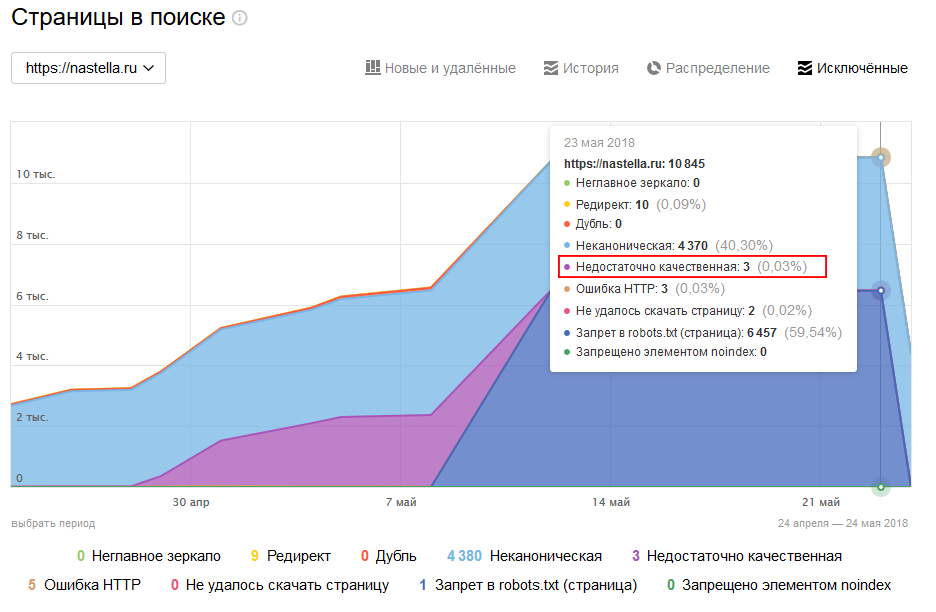Image resolution: width=936 pixels, height=612 pixels.
Task: Open the https://nastella.ru site dropdown
Action: click(88, 68)
